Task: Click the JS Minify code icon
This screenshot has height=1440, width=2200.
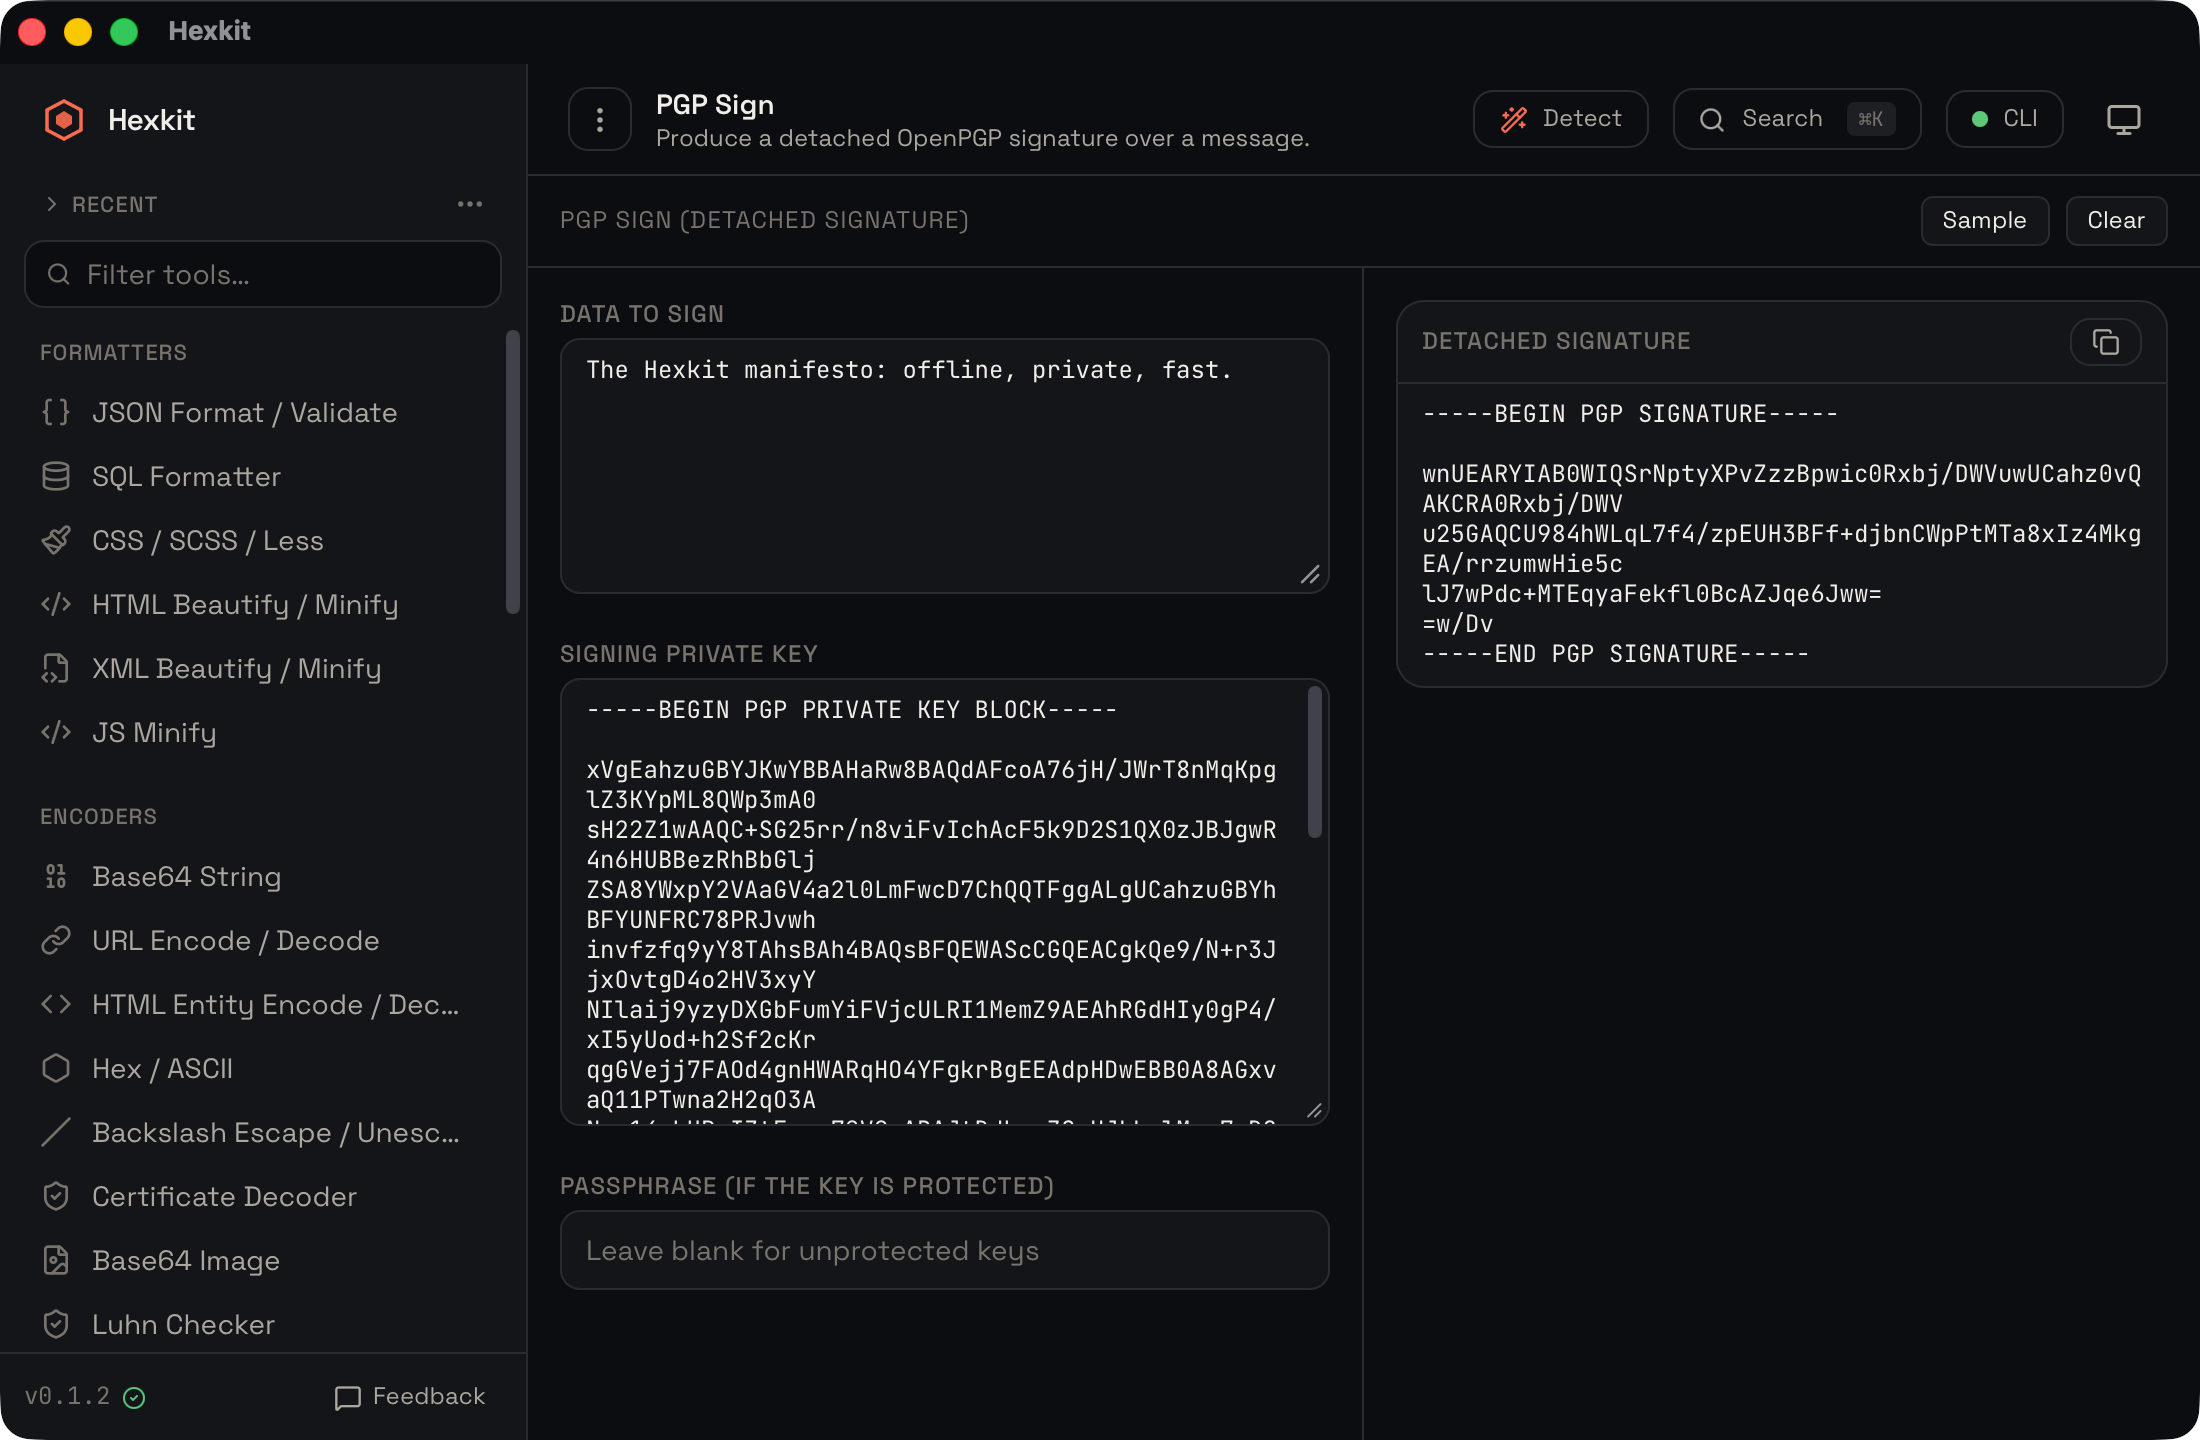Action: coord(56,732)
